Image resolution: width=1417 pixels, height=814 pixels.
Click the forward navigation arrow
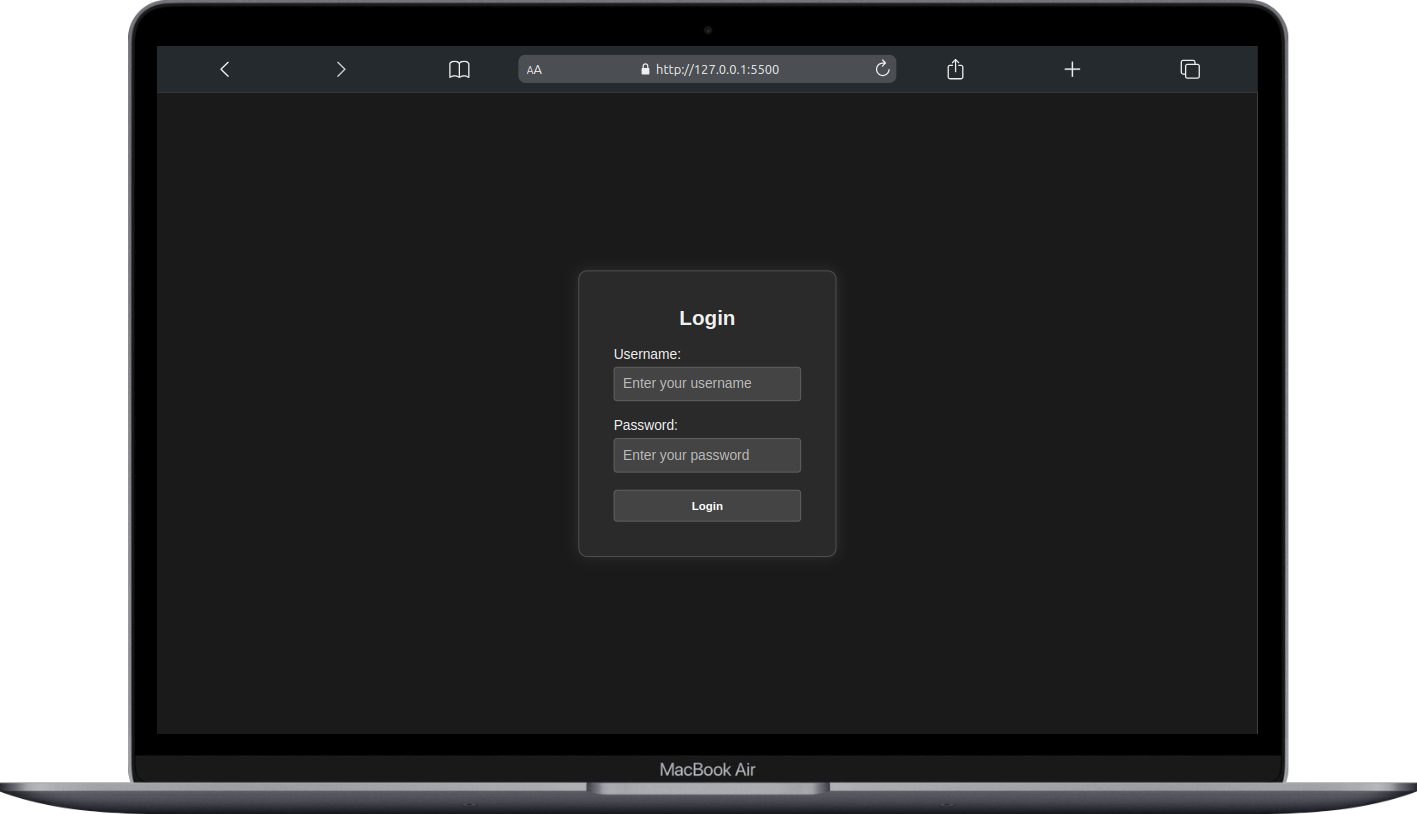tap(340, 69)
